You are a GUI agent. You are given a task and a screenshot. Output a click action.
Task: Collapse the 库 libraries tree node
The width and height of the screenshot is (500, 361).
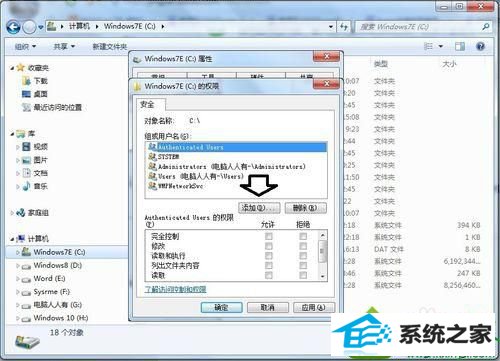[12, 134]
